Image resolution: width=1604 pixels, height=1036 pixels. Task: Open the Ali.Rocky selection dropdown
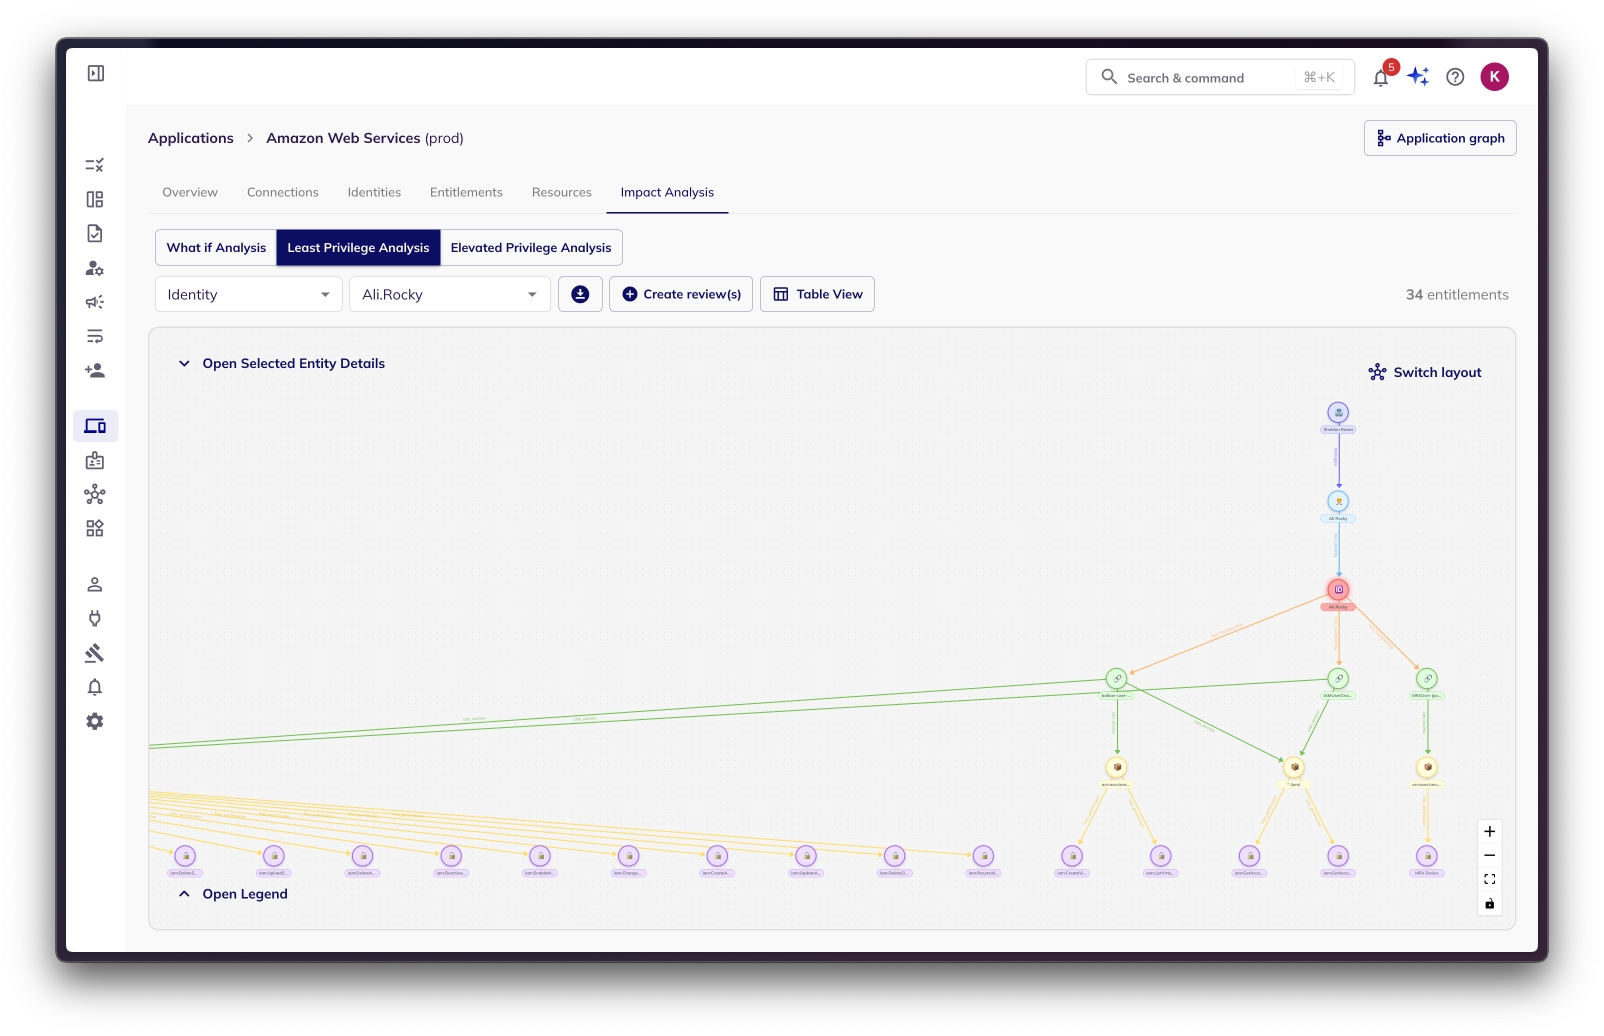(x=449, y=295)
